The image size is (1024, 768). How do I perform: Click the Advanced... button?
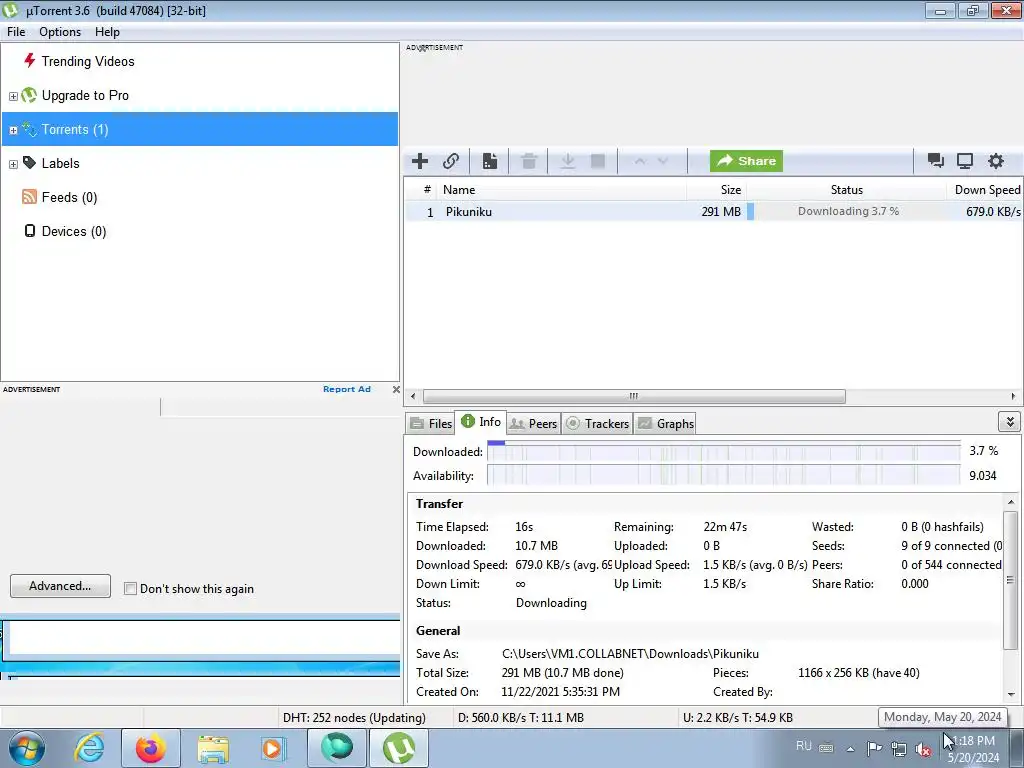tap(60, 586)
